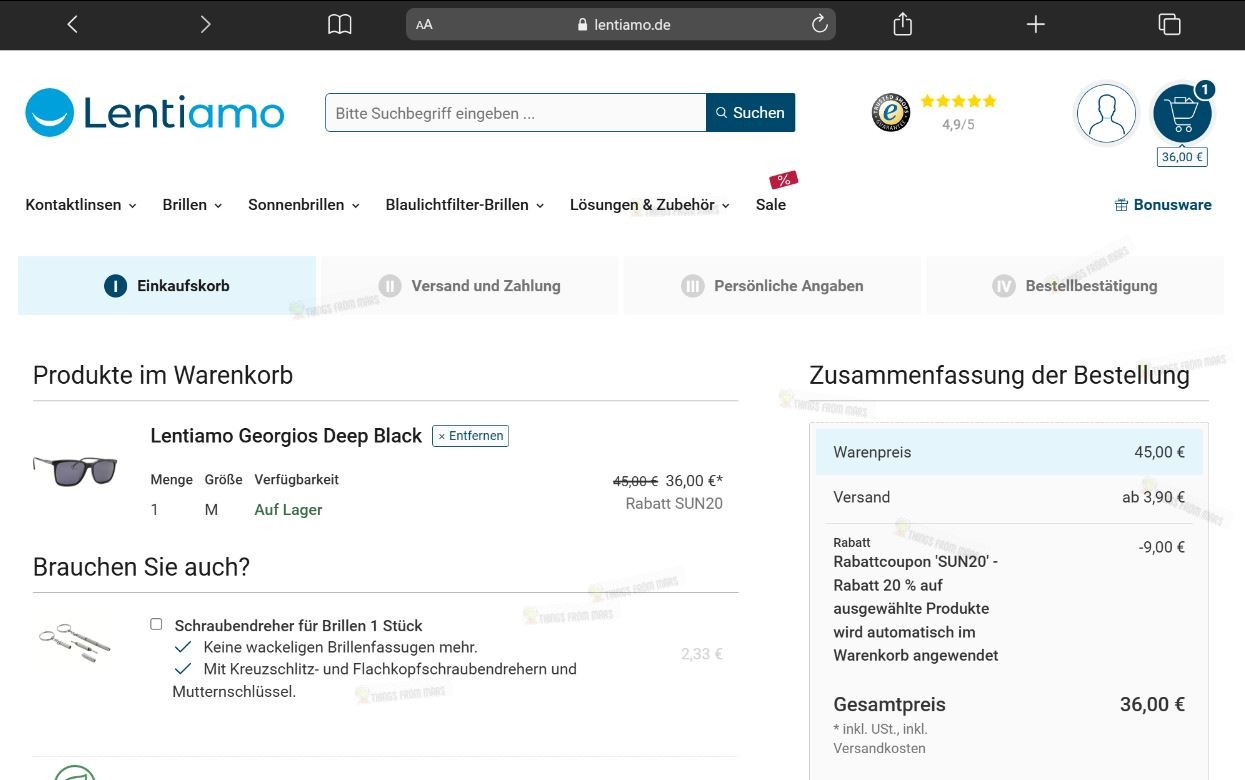Click the Warenpreis row in summary
This screenshot has height=780, width=1245.
[x=1009, y=452]
